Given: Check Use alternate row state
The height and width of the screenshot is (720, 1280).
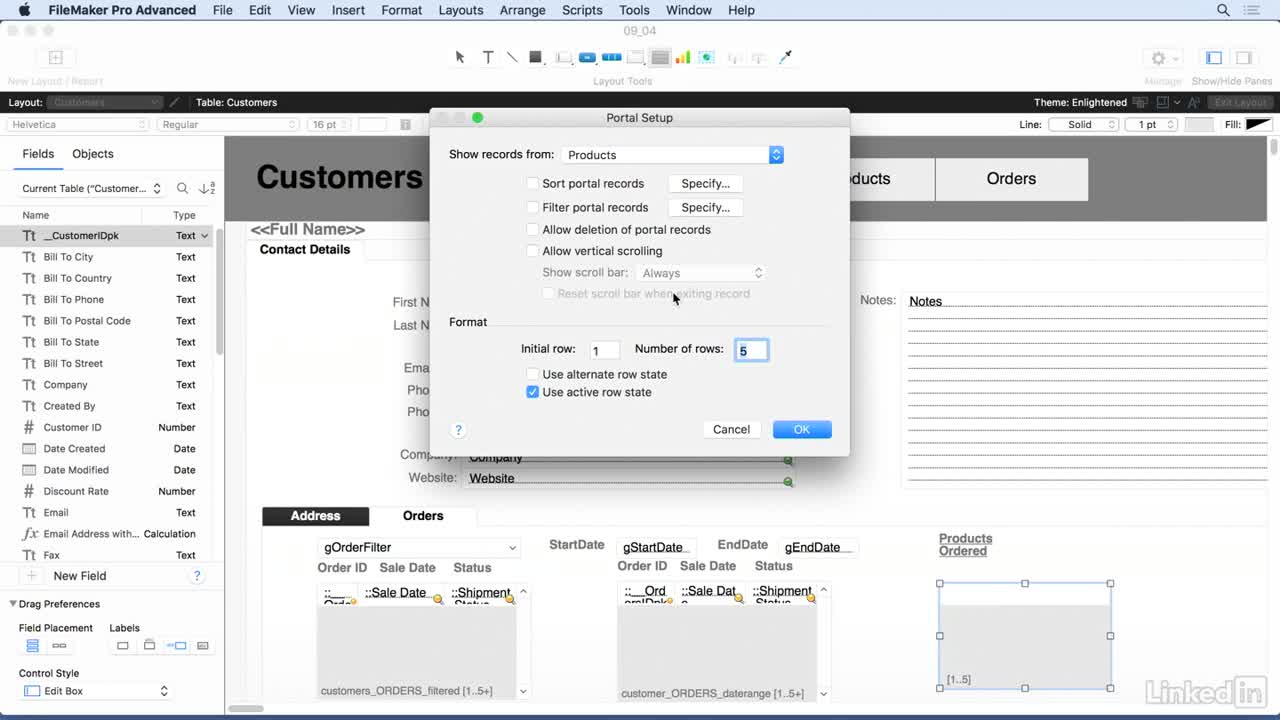Looking at the screenshot, I should point(533,374).
